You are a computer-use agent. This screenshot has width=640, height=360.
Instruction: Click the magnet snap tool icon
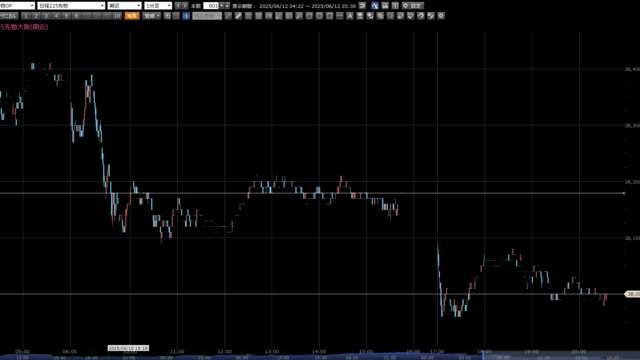click(x=420, y=16)
